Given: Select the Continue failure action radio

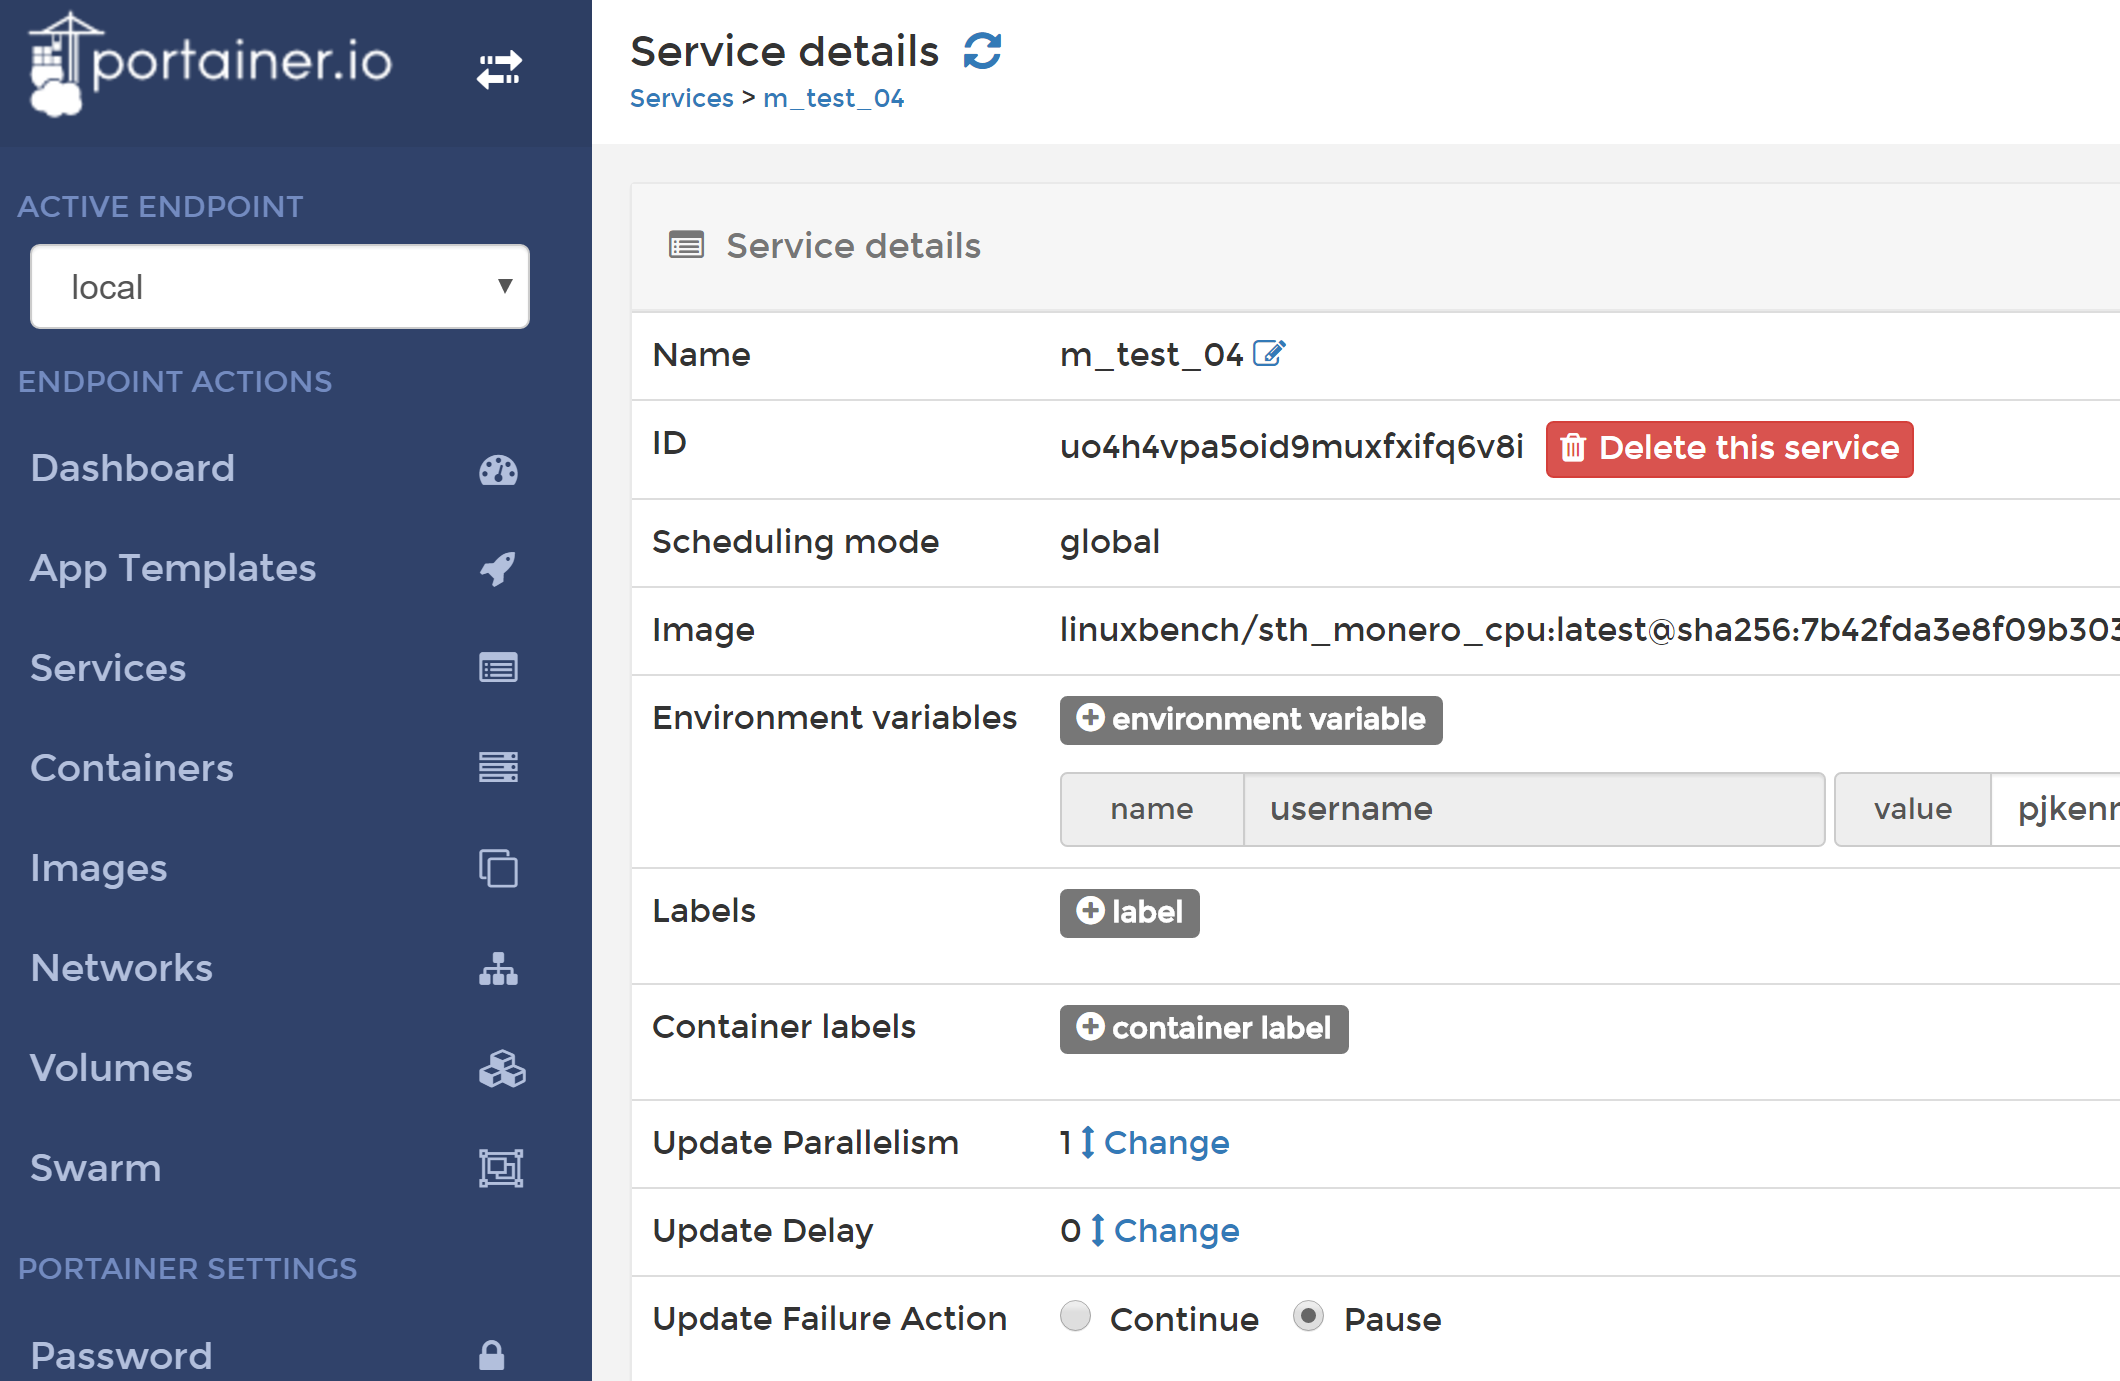Looking at the screenshot, I should point(1076,1316).
